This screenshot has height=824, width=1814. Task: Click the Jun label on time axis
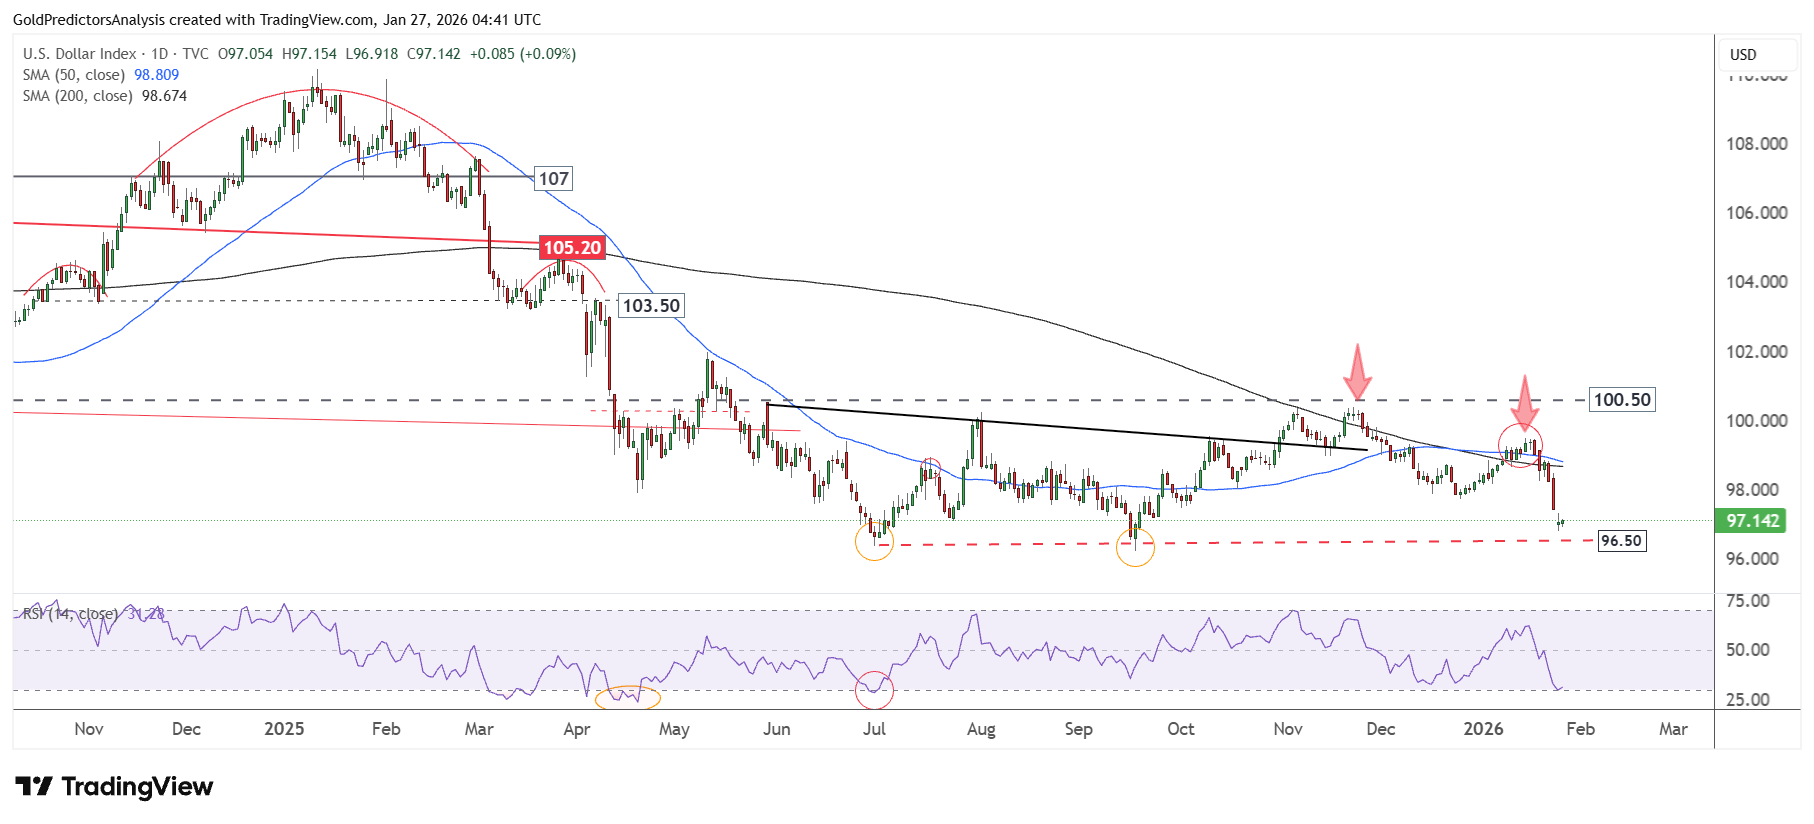[777, 729]
